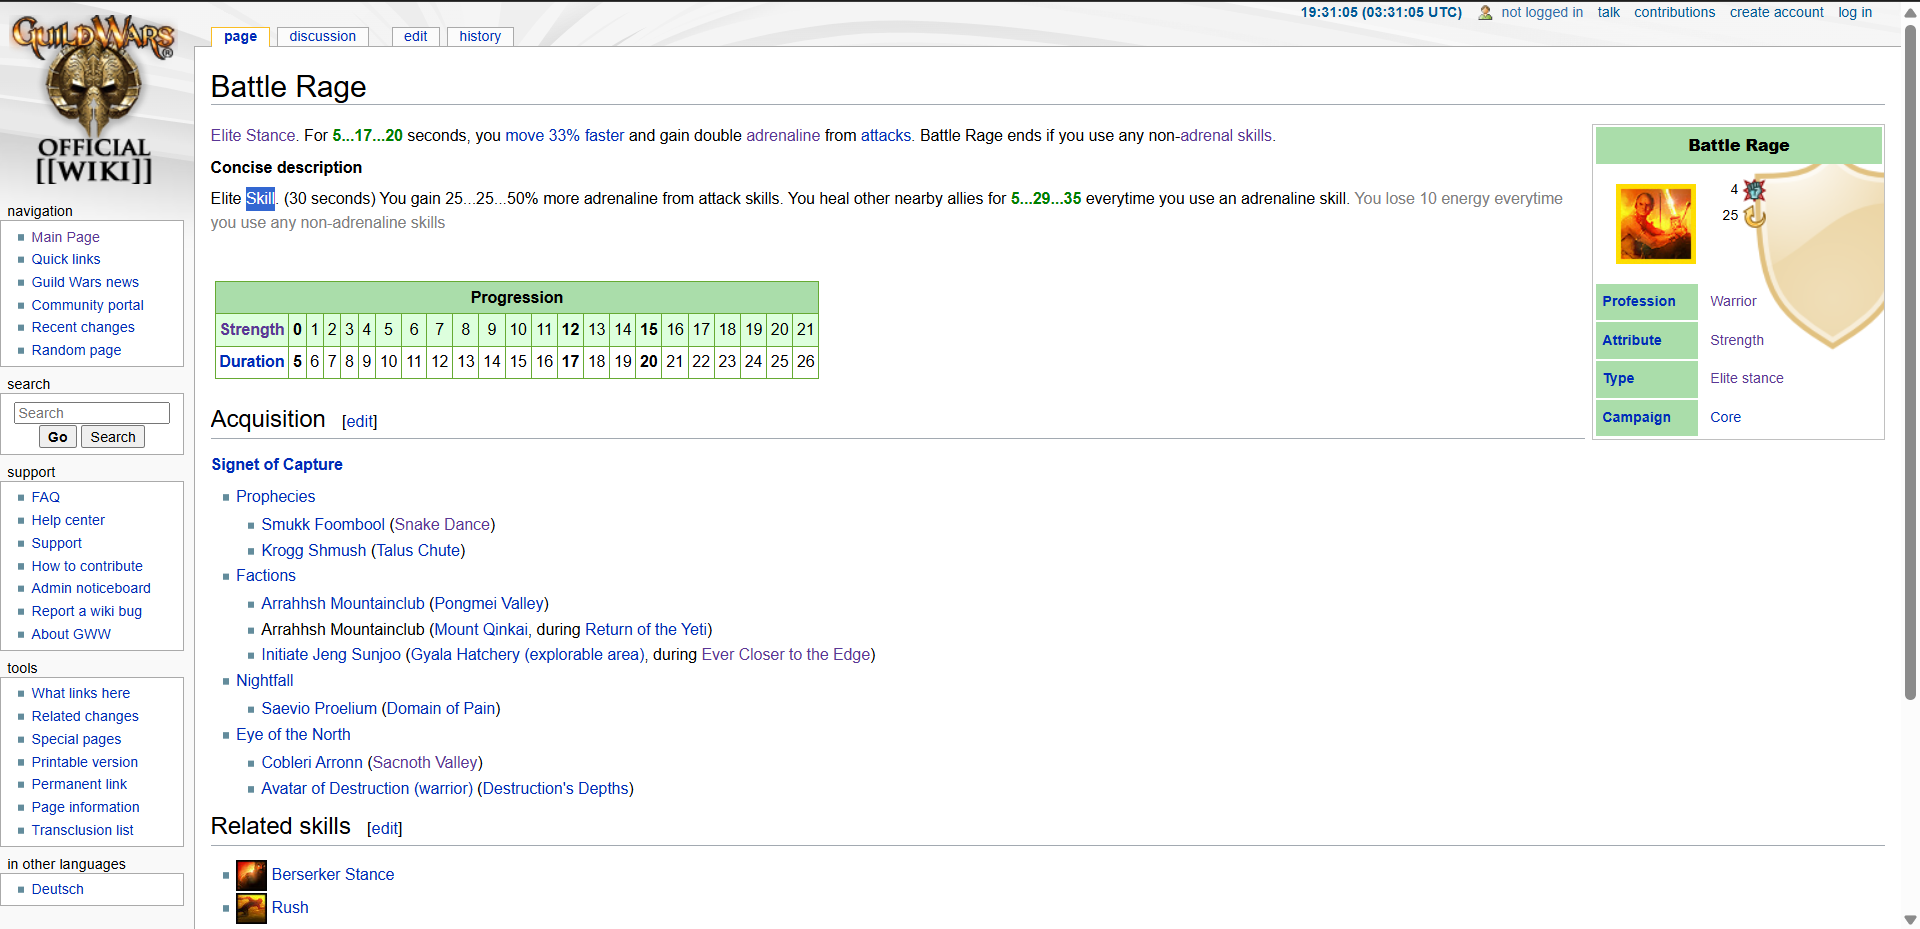Open How to contribute link
This screenshot has width=1920, height=929.
tap(86, 566)
